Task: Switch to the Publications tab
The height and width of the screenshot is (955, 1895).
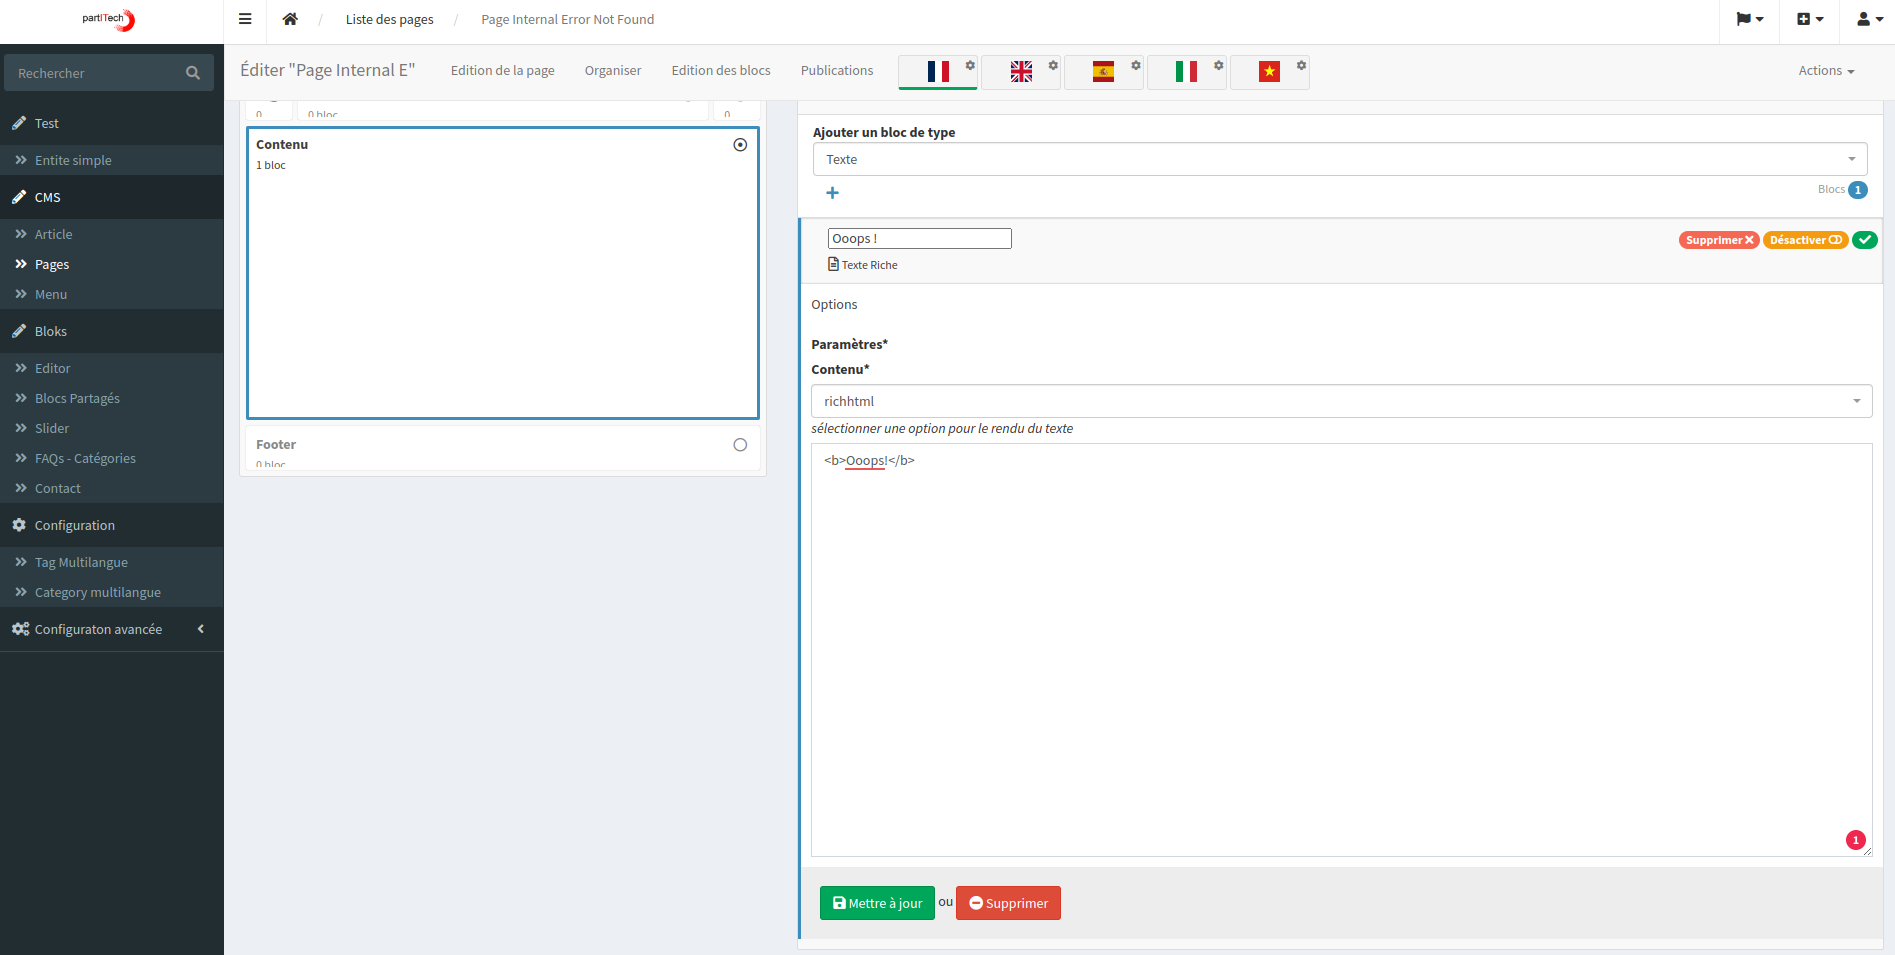Action: click(x=836, y=70)
